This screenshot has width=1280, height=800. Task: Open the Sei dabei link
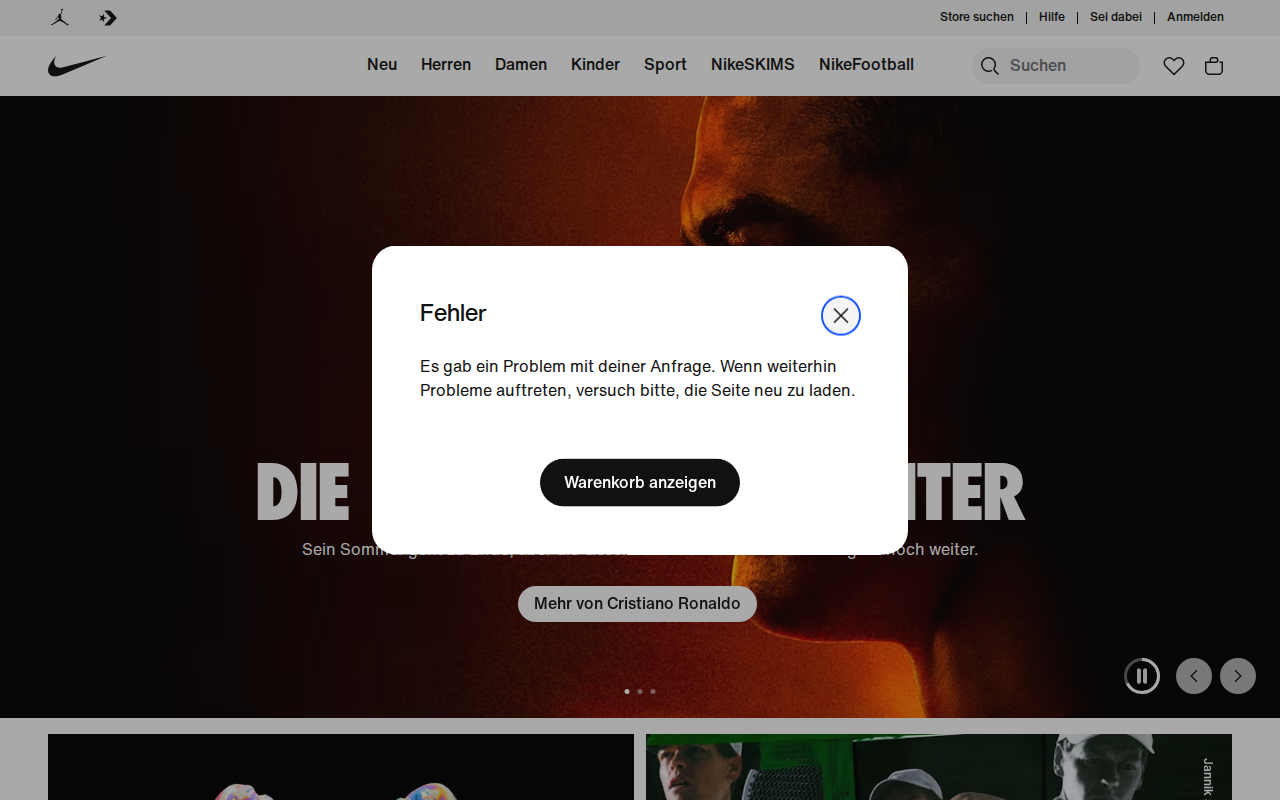click(x=1116, y=17)
